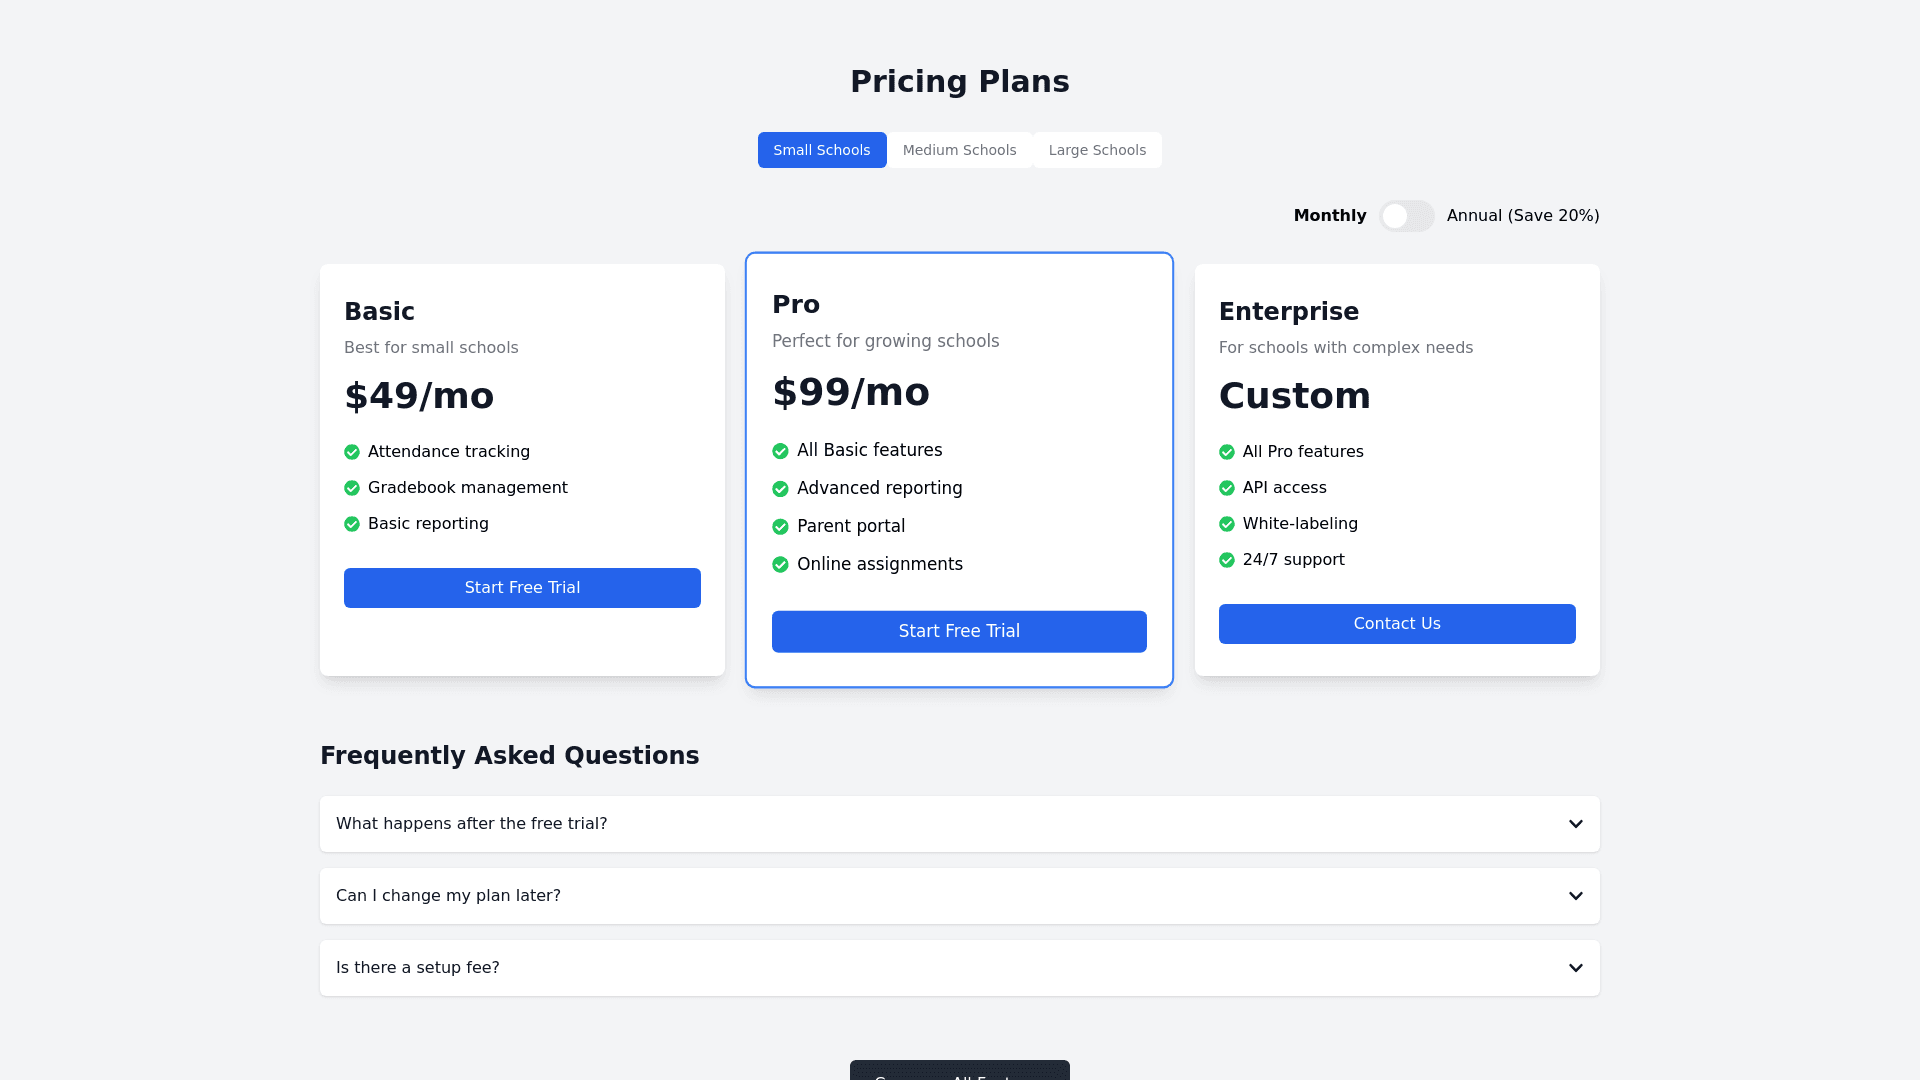This screenshot has width=1920, height=1080.
Task: Start the free trial for Pro plan
Action: click(x=959, y=632)
